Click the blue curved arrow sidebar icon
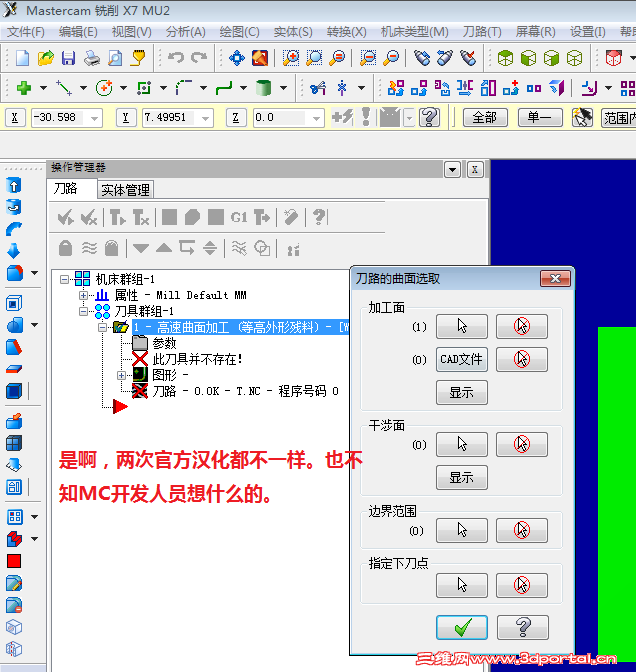Image resolution: width=636 pixels, height=672 pixels. 14,229
